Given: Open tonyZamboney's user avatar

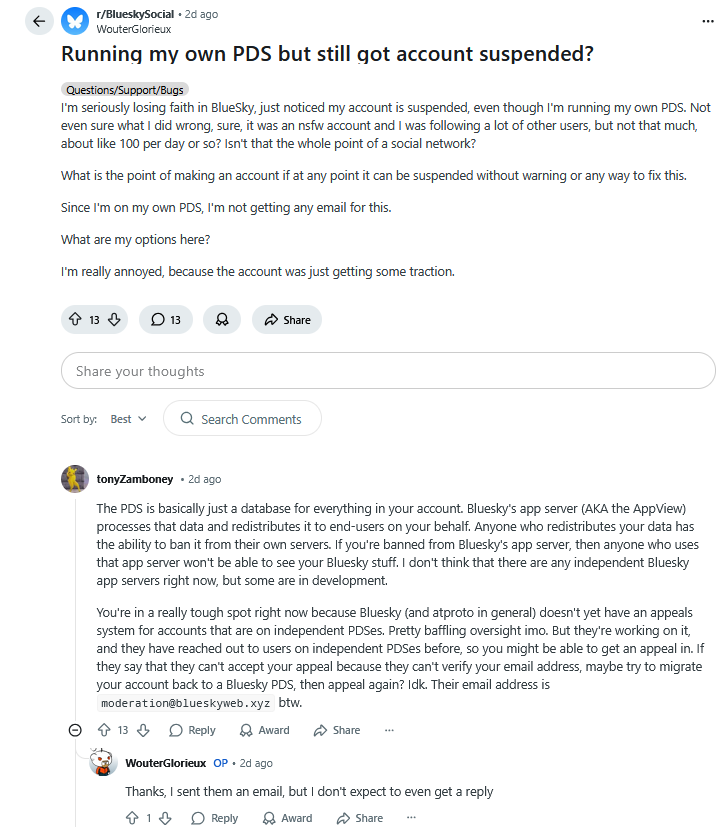Looking at the screenshot, I should coord(75,479).
